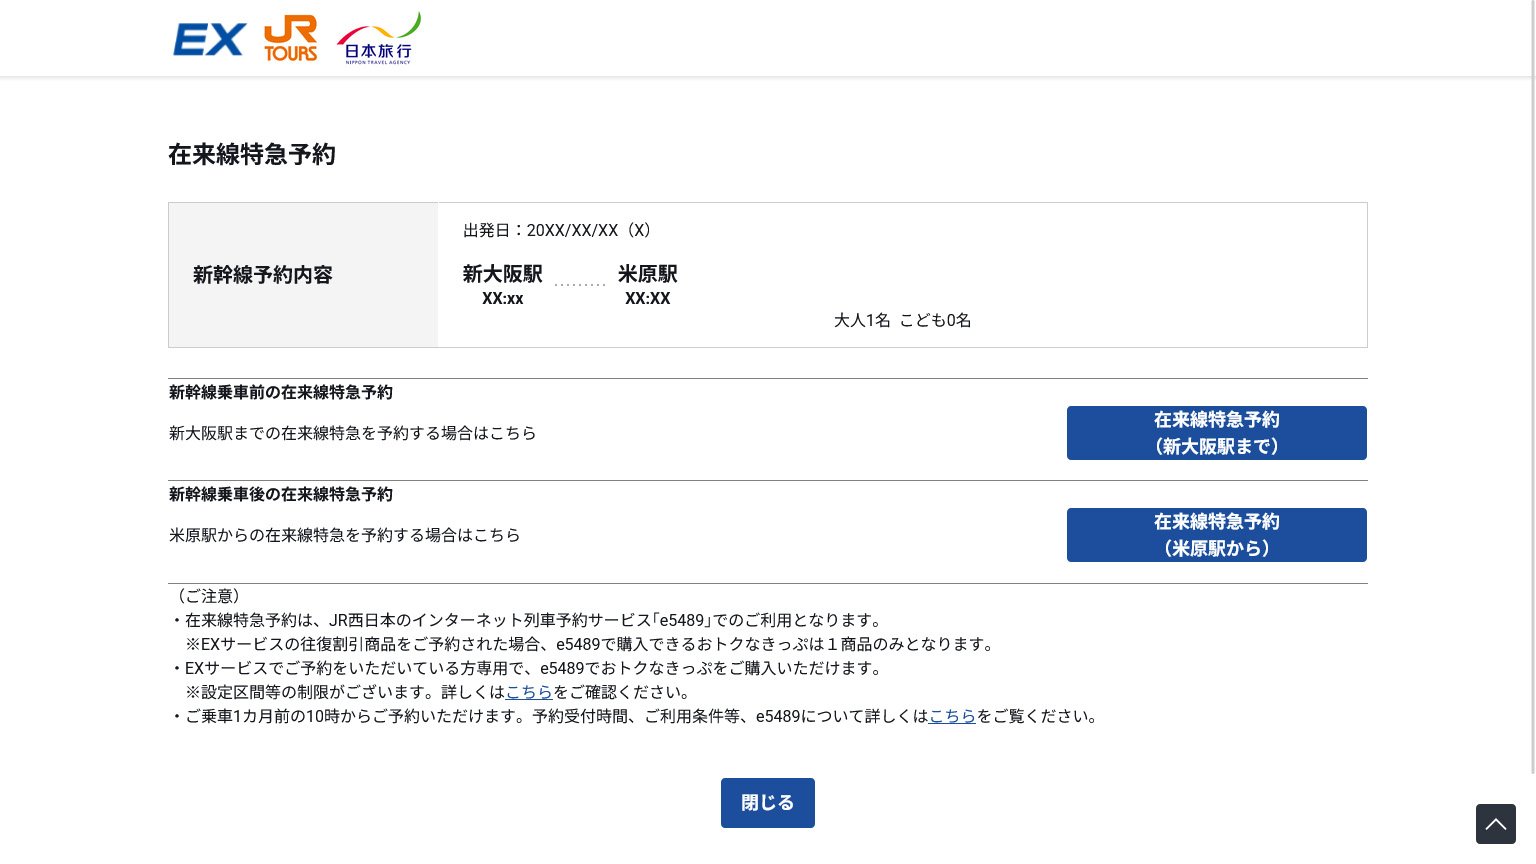Click the 新幹線乗車前の在来線特急予約 section heading

click(x=281, y=392)
